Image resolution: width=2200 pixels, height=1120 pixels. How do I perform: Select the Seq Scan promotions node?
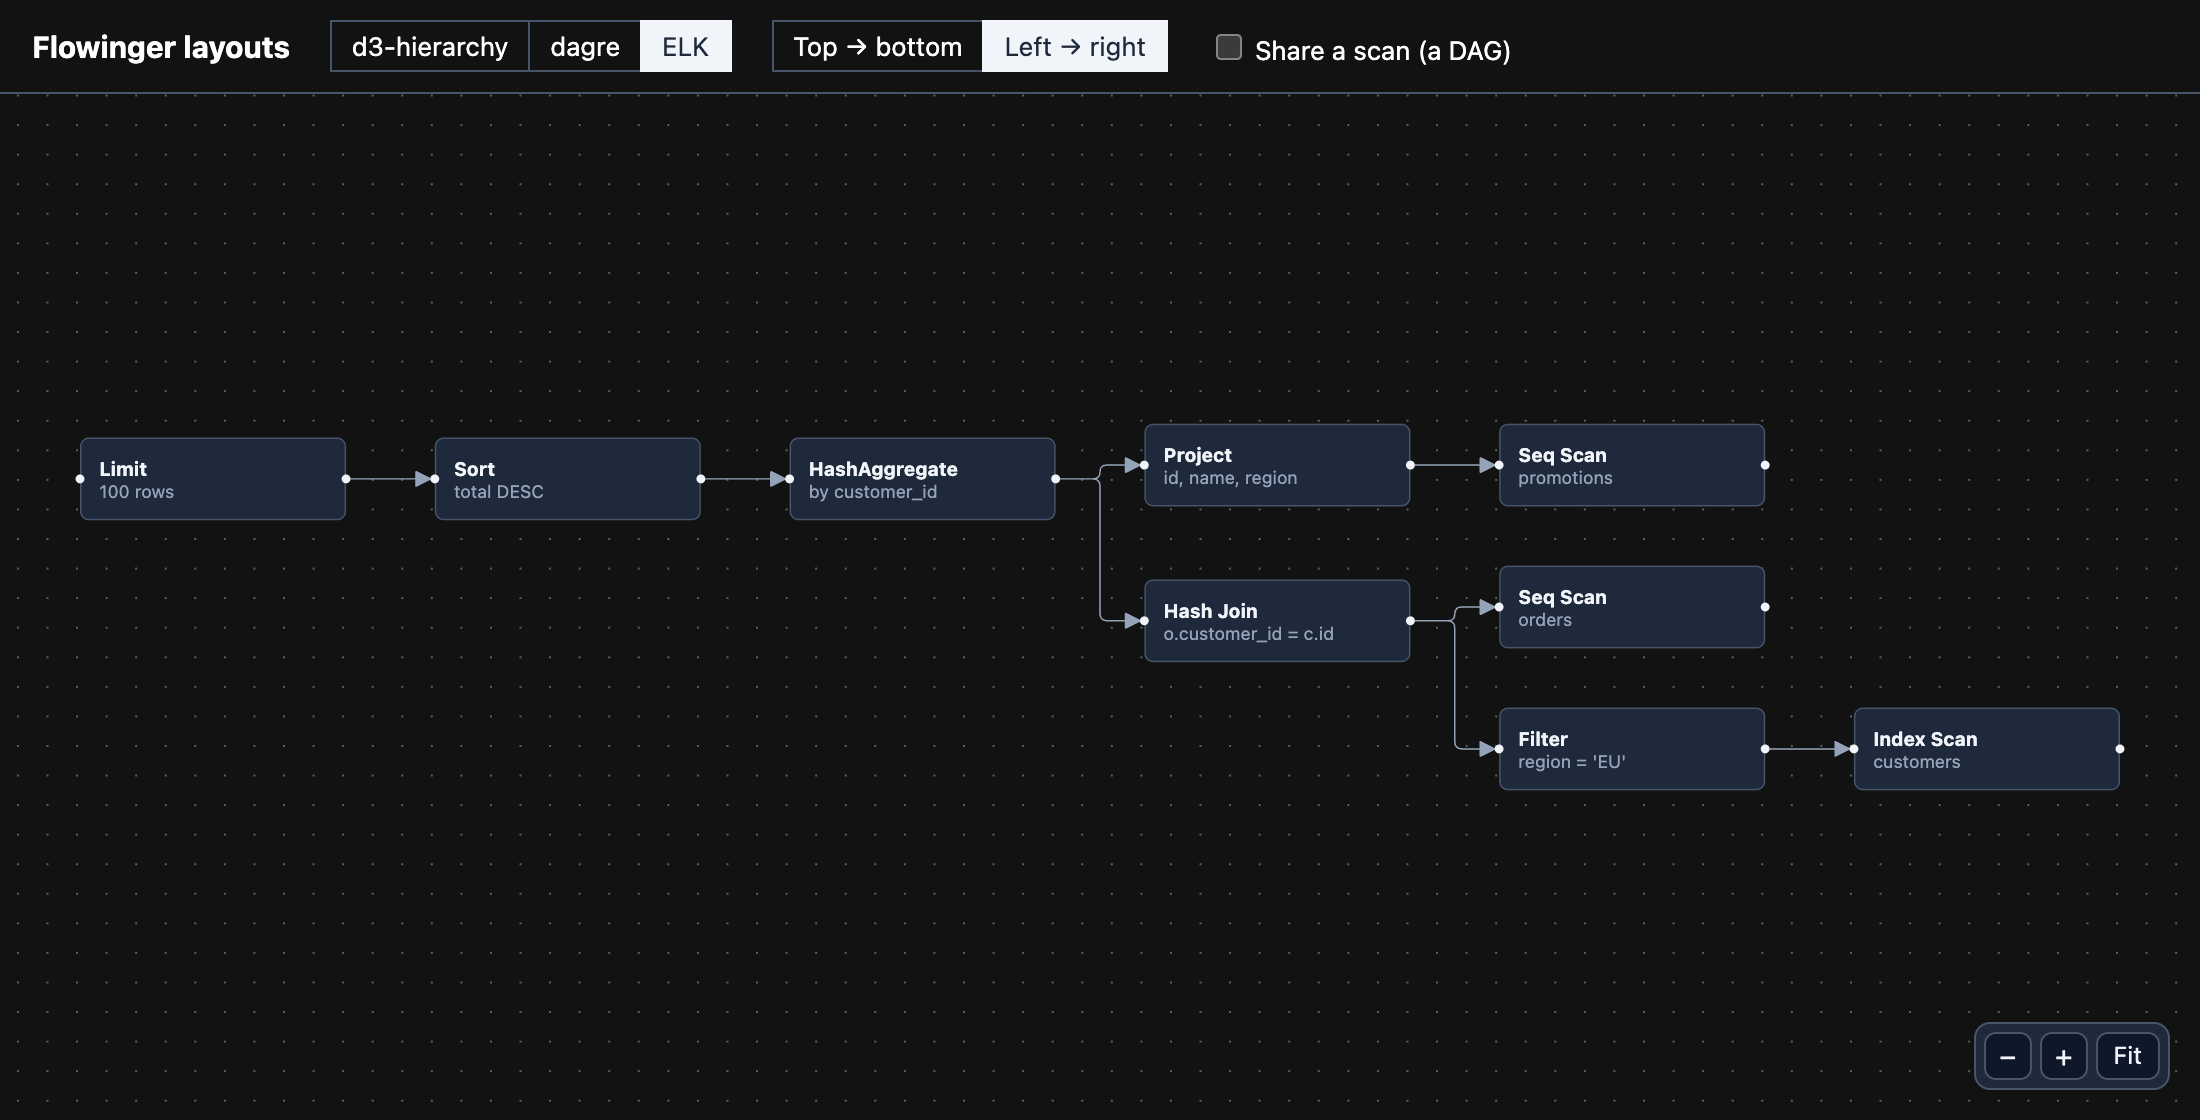click(1632, 465)
